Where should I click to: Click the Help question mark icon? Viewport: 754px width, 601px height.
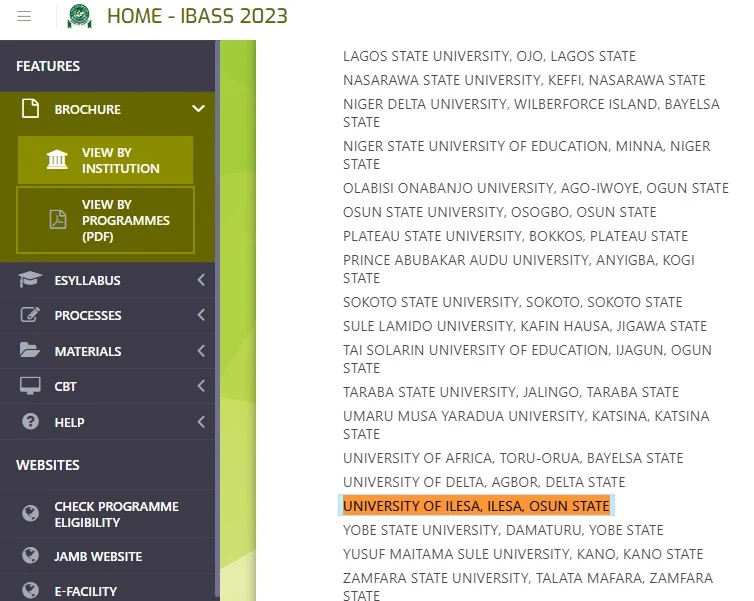[30, 422]
